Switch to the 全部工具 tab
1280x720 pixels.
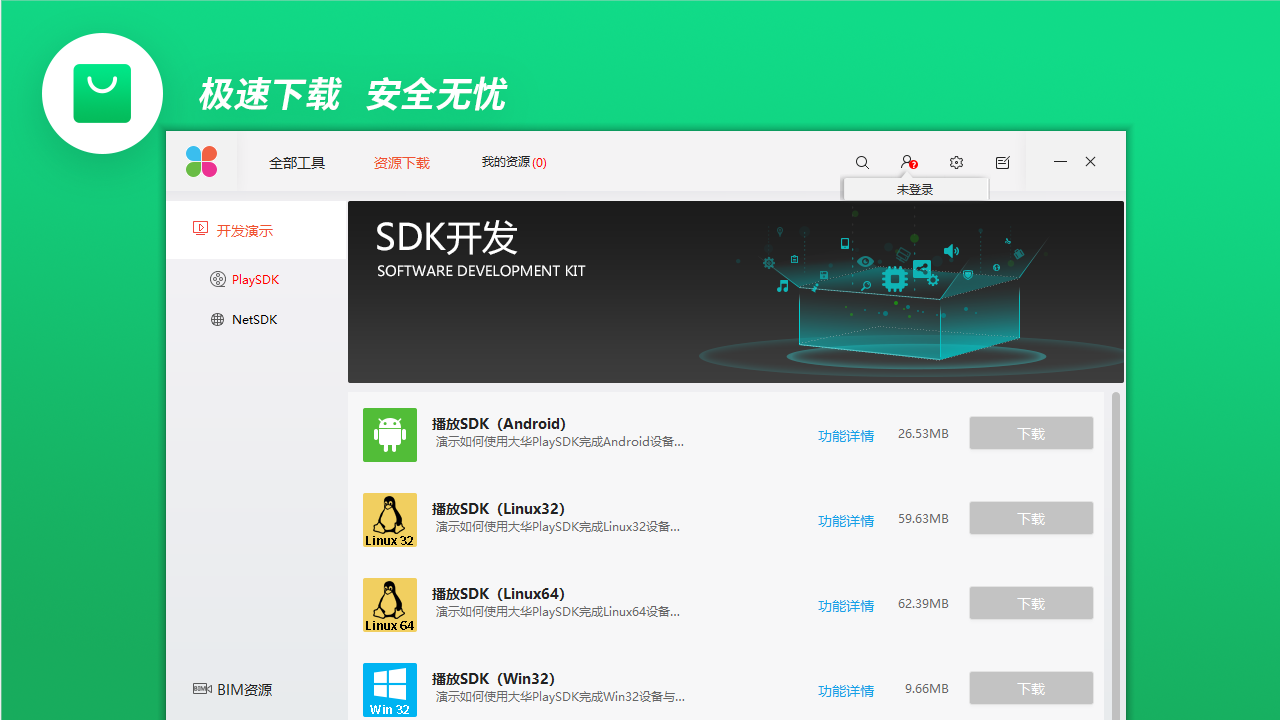coord(297,162)
